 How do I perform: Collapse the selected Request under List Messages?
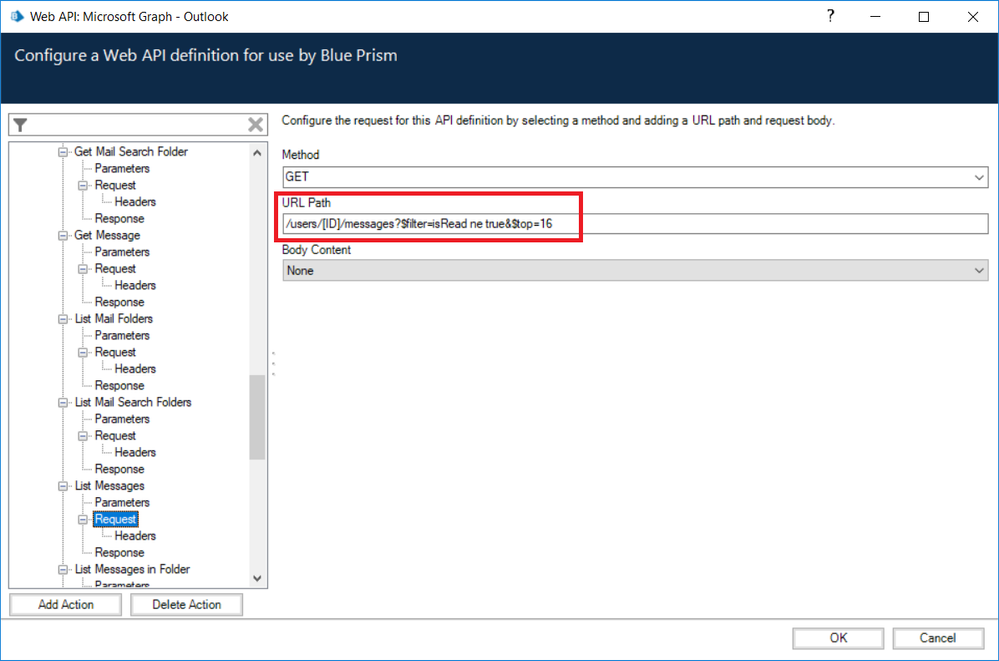[x=83, y=519]
